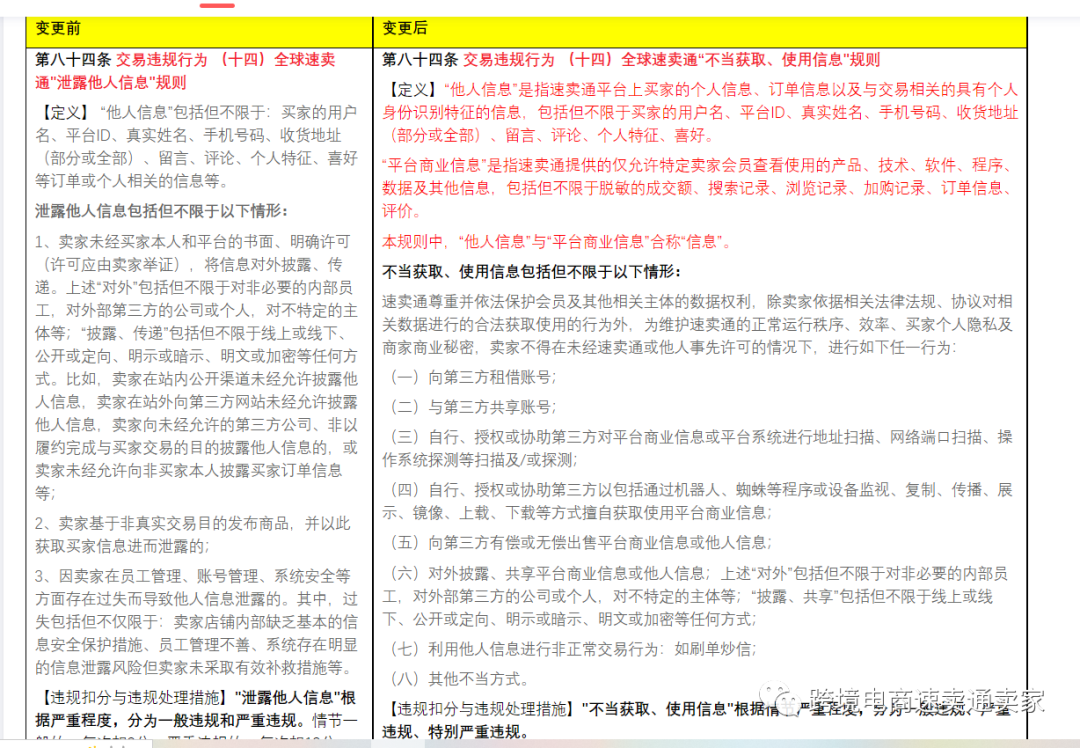The image size is (1080, 748).
Task: Click item (五)向第三方有偿或无偿出售平台商业信息
Action: [579, 543]
